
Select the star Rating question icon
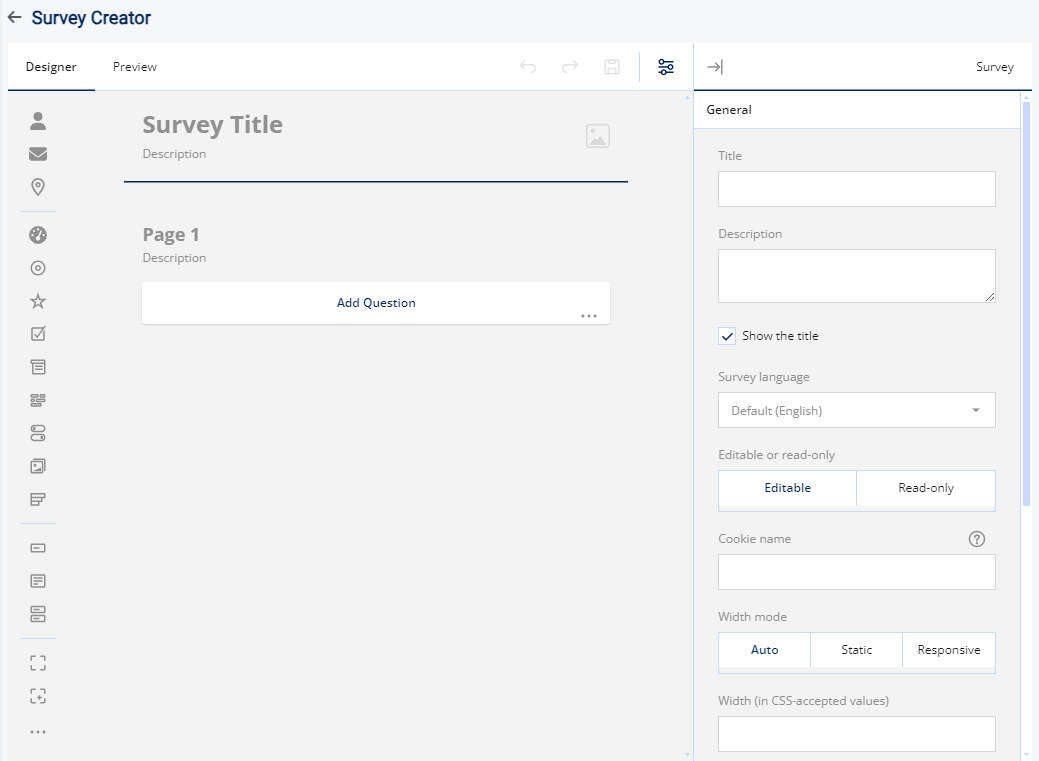(x=37, y=300)
